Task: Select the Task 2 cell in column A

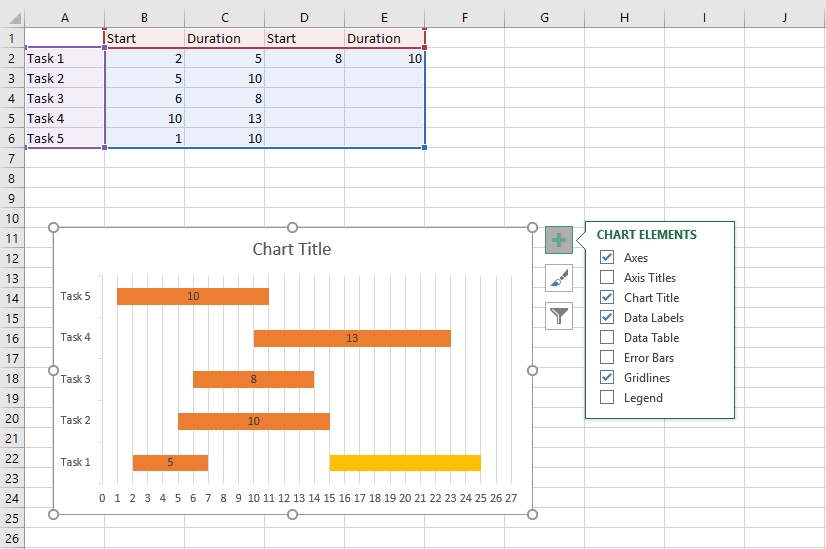Action: tap(64, 79)
